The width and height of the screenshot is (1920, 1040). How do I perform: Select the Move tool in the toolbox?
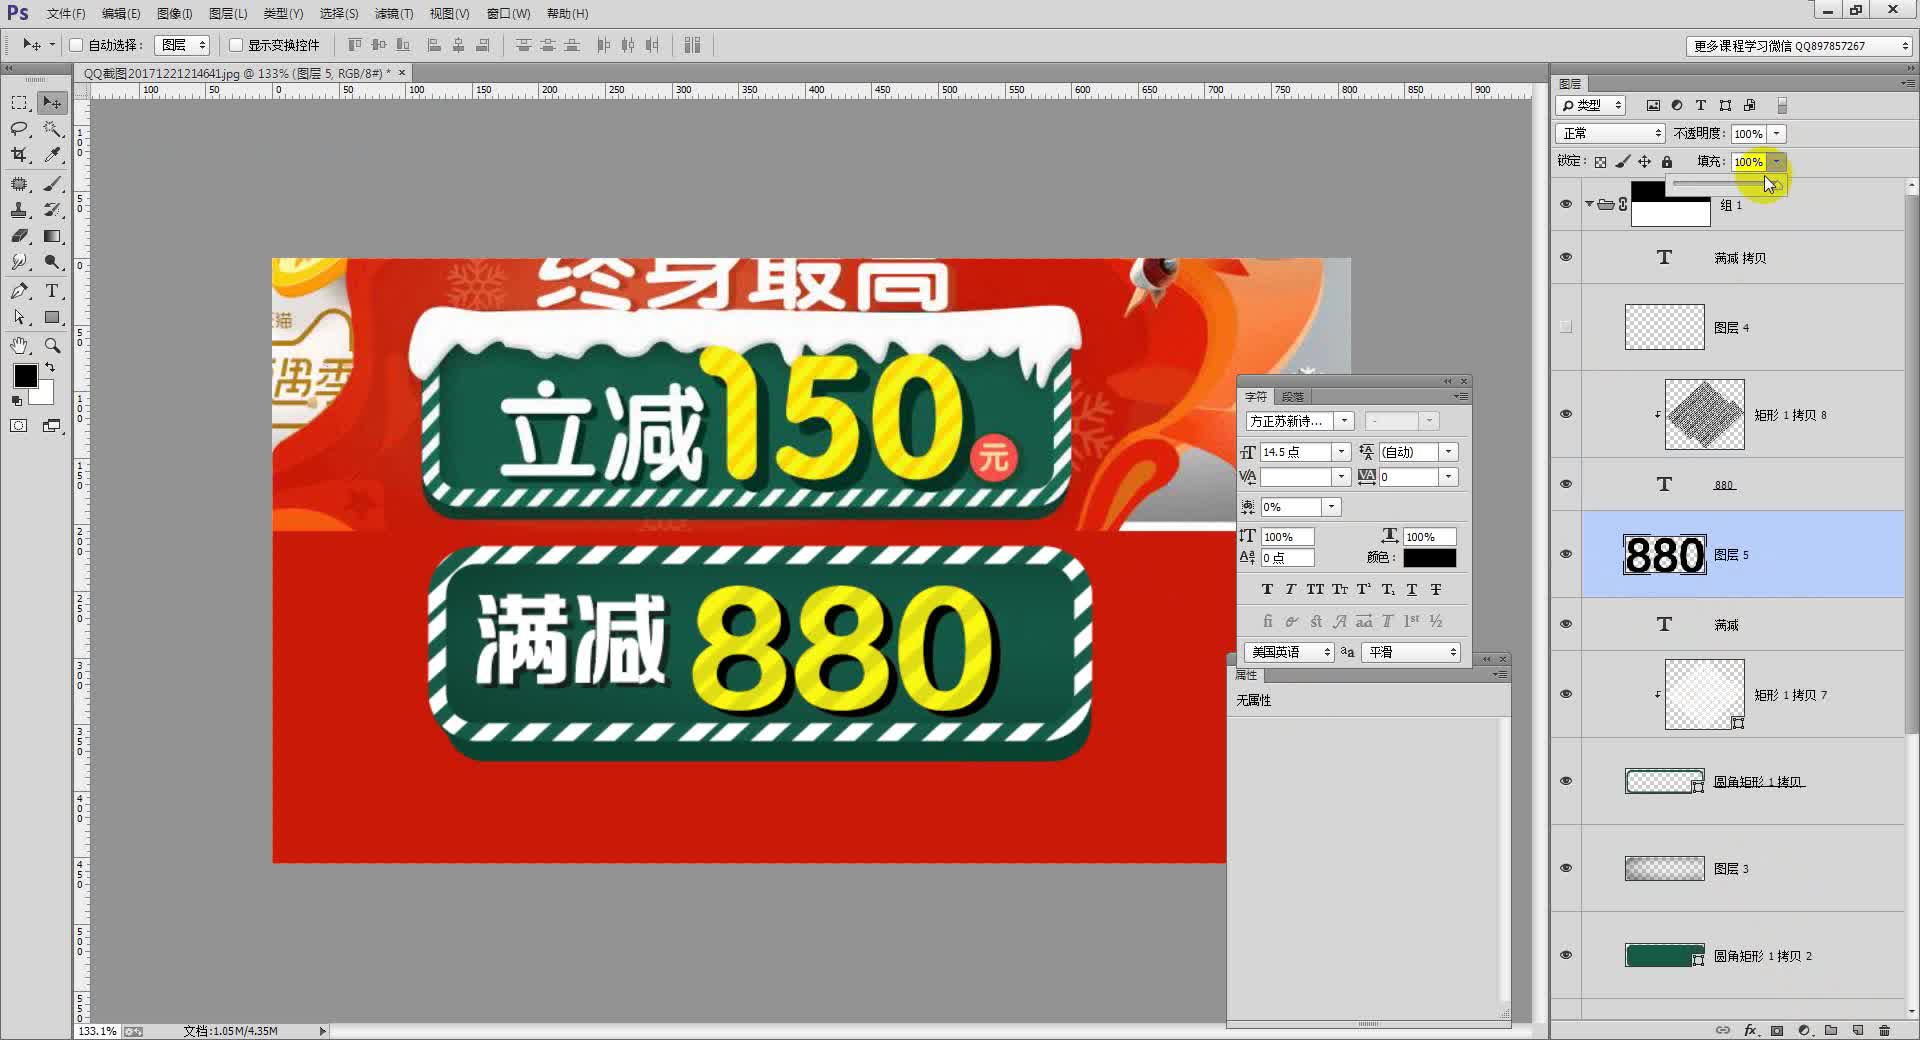coord(52,102)
